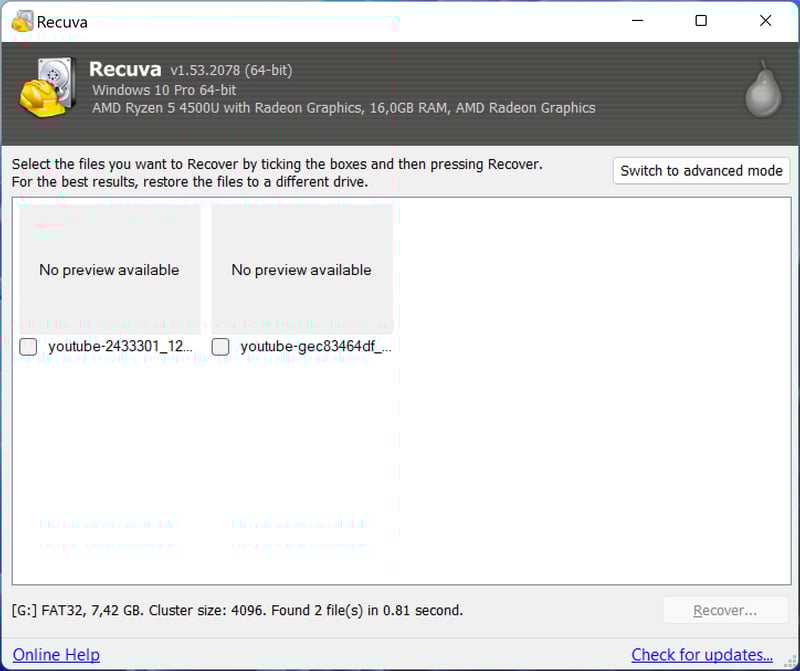Minimize the Recuva window

(637, 21)
